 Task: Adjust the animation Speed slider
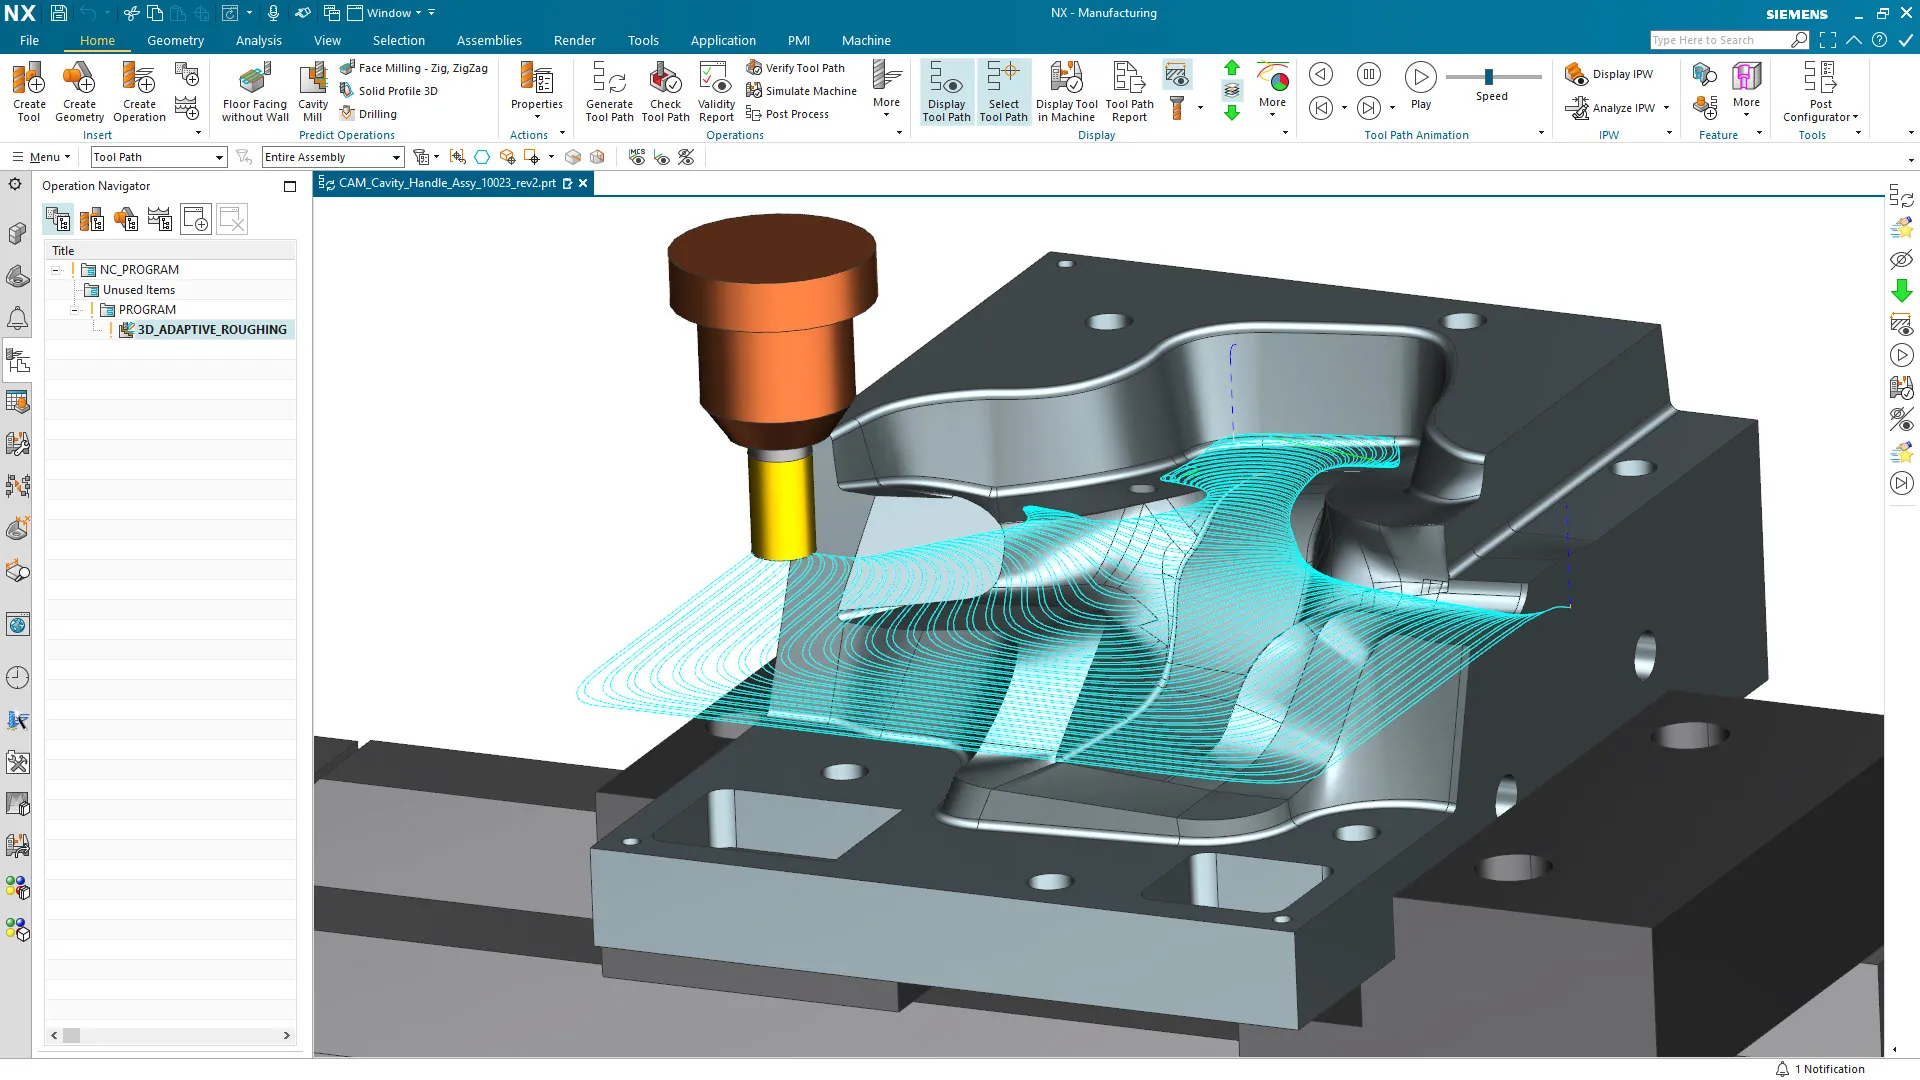point(1489,77)
